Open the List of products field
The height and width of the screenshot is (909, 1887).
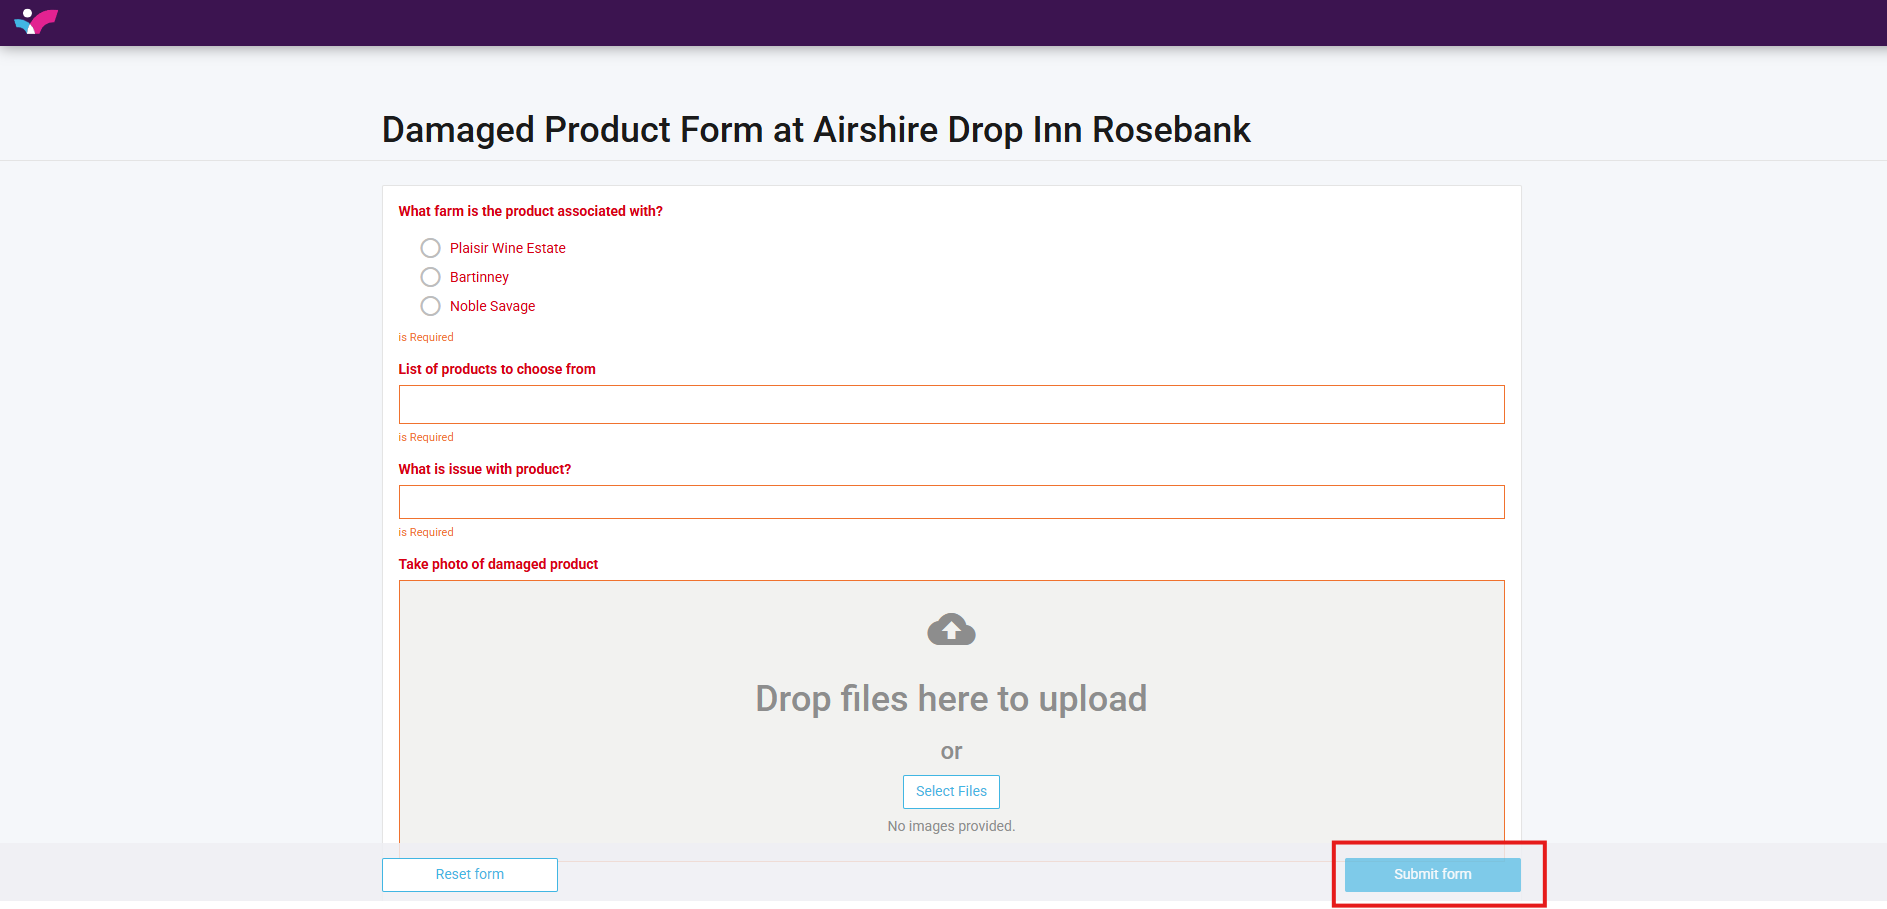pos(951,405)
